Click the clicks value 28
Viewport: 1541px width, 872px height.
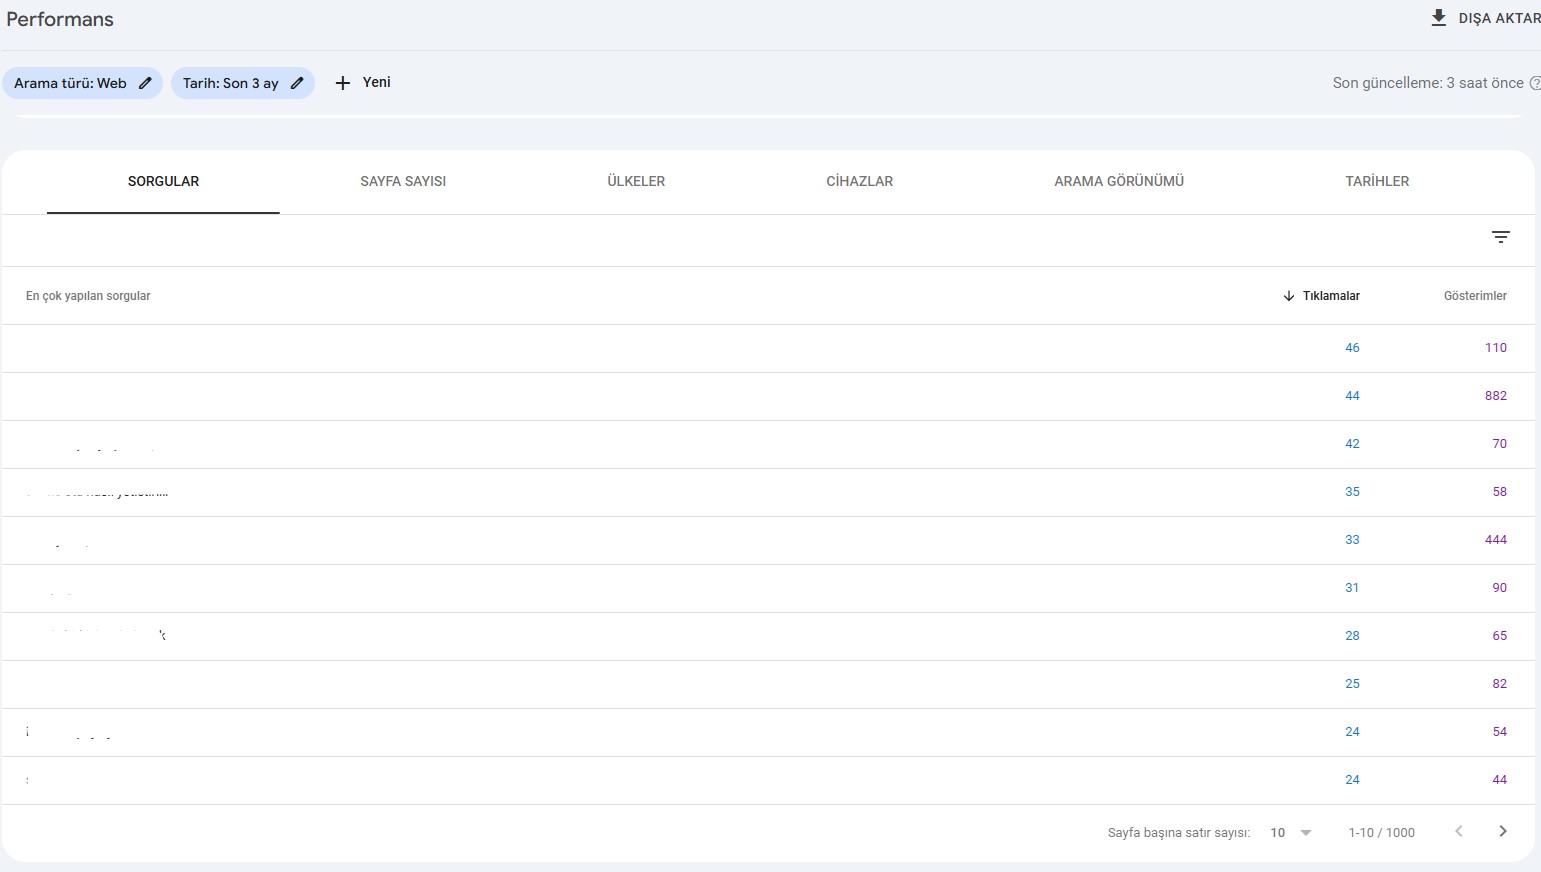[1352, 636]
